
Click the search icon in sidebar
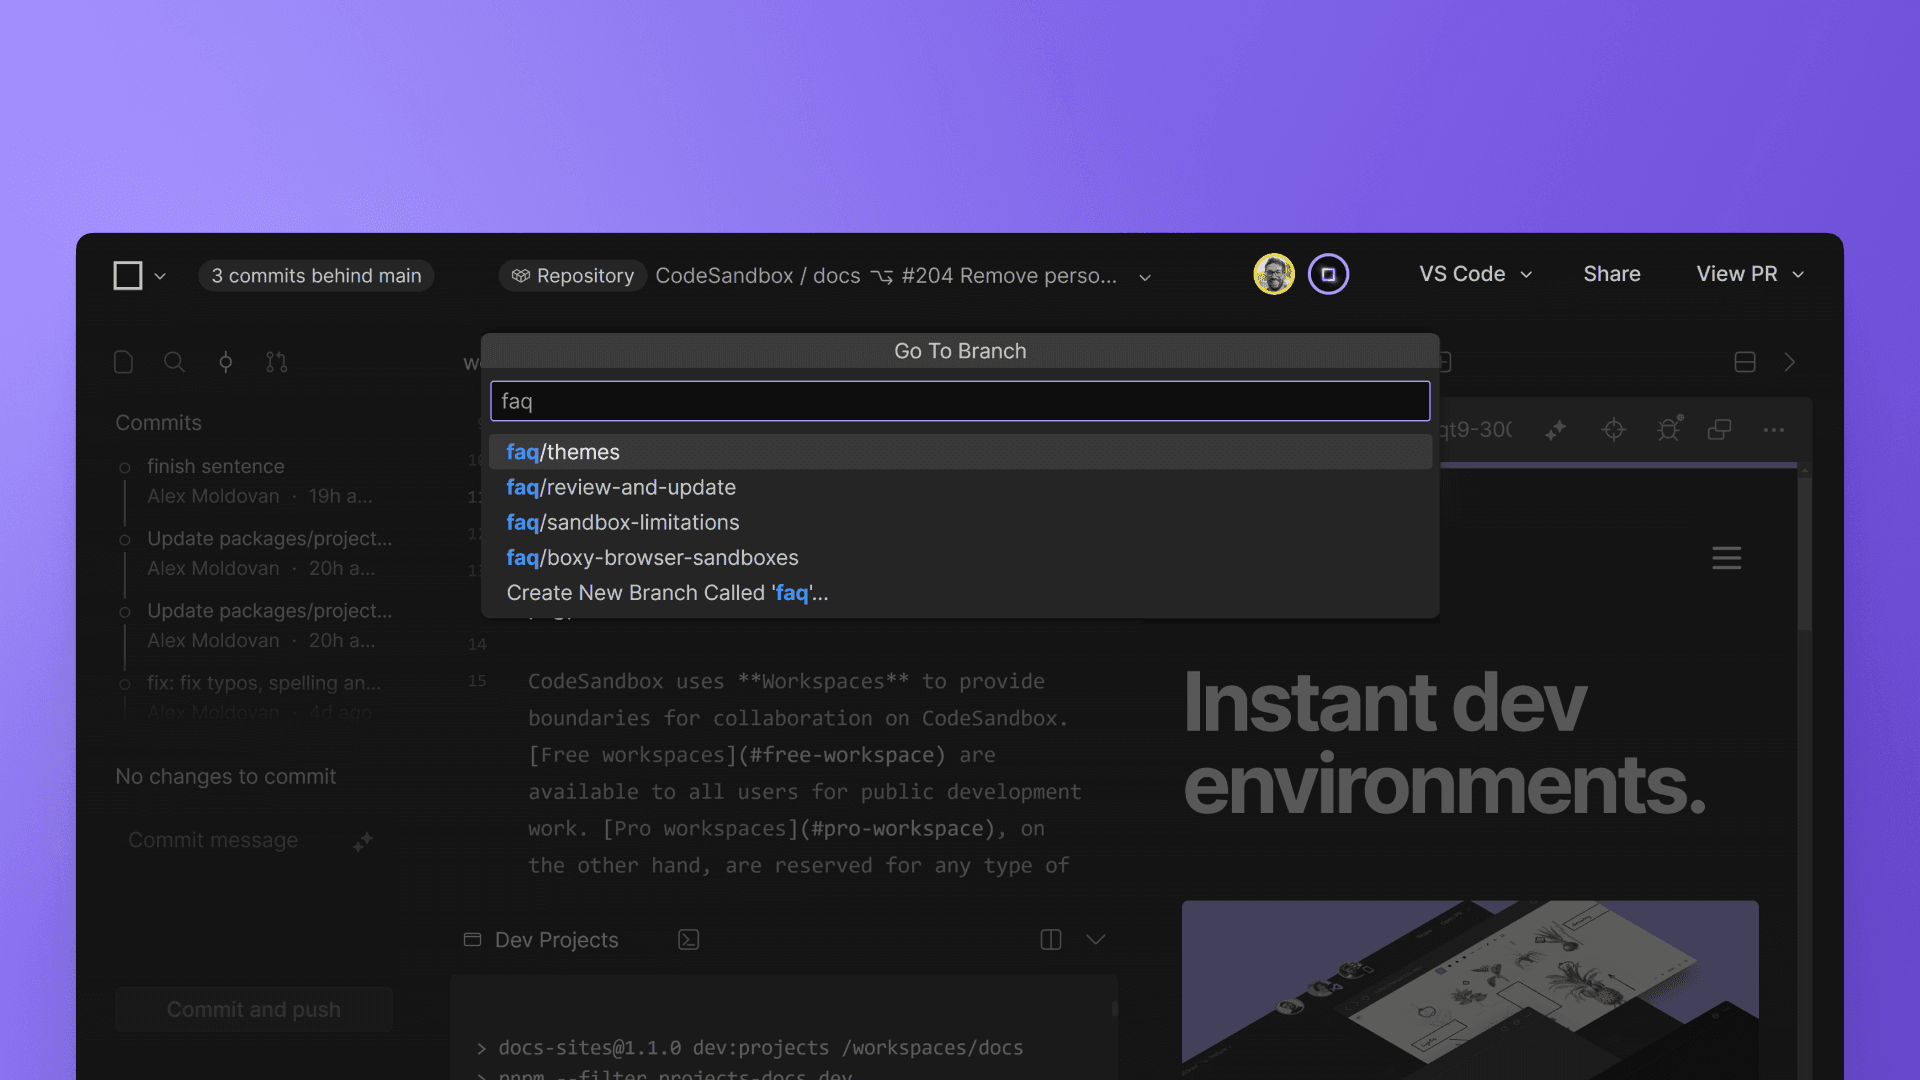point(174,362)
